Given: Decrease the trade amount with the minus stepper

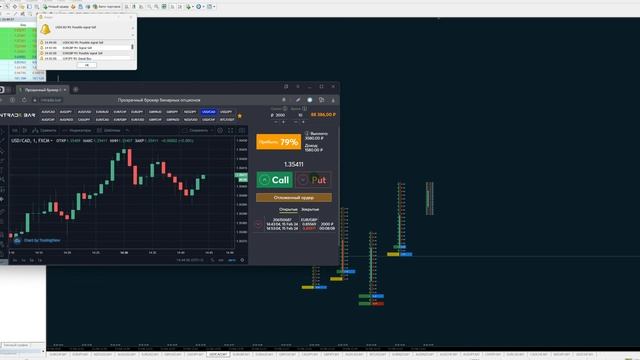Looking at the screenshot, I should 276,122.
